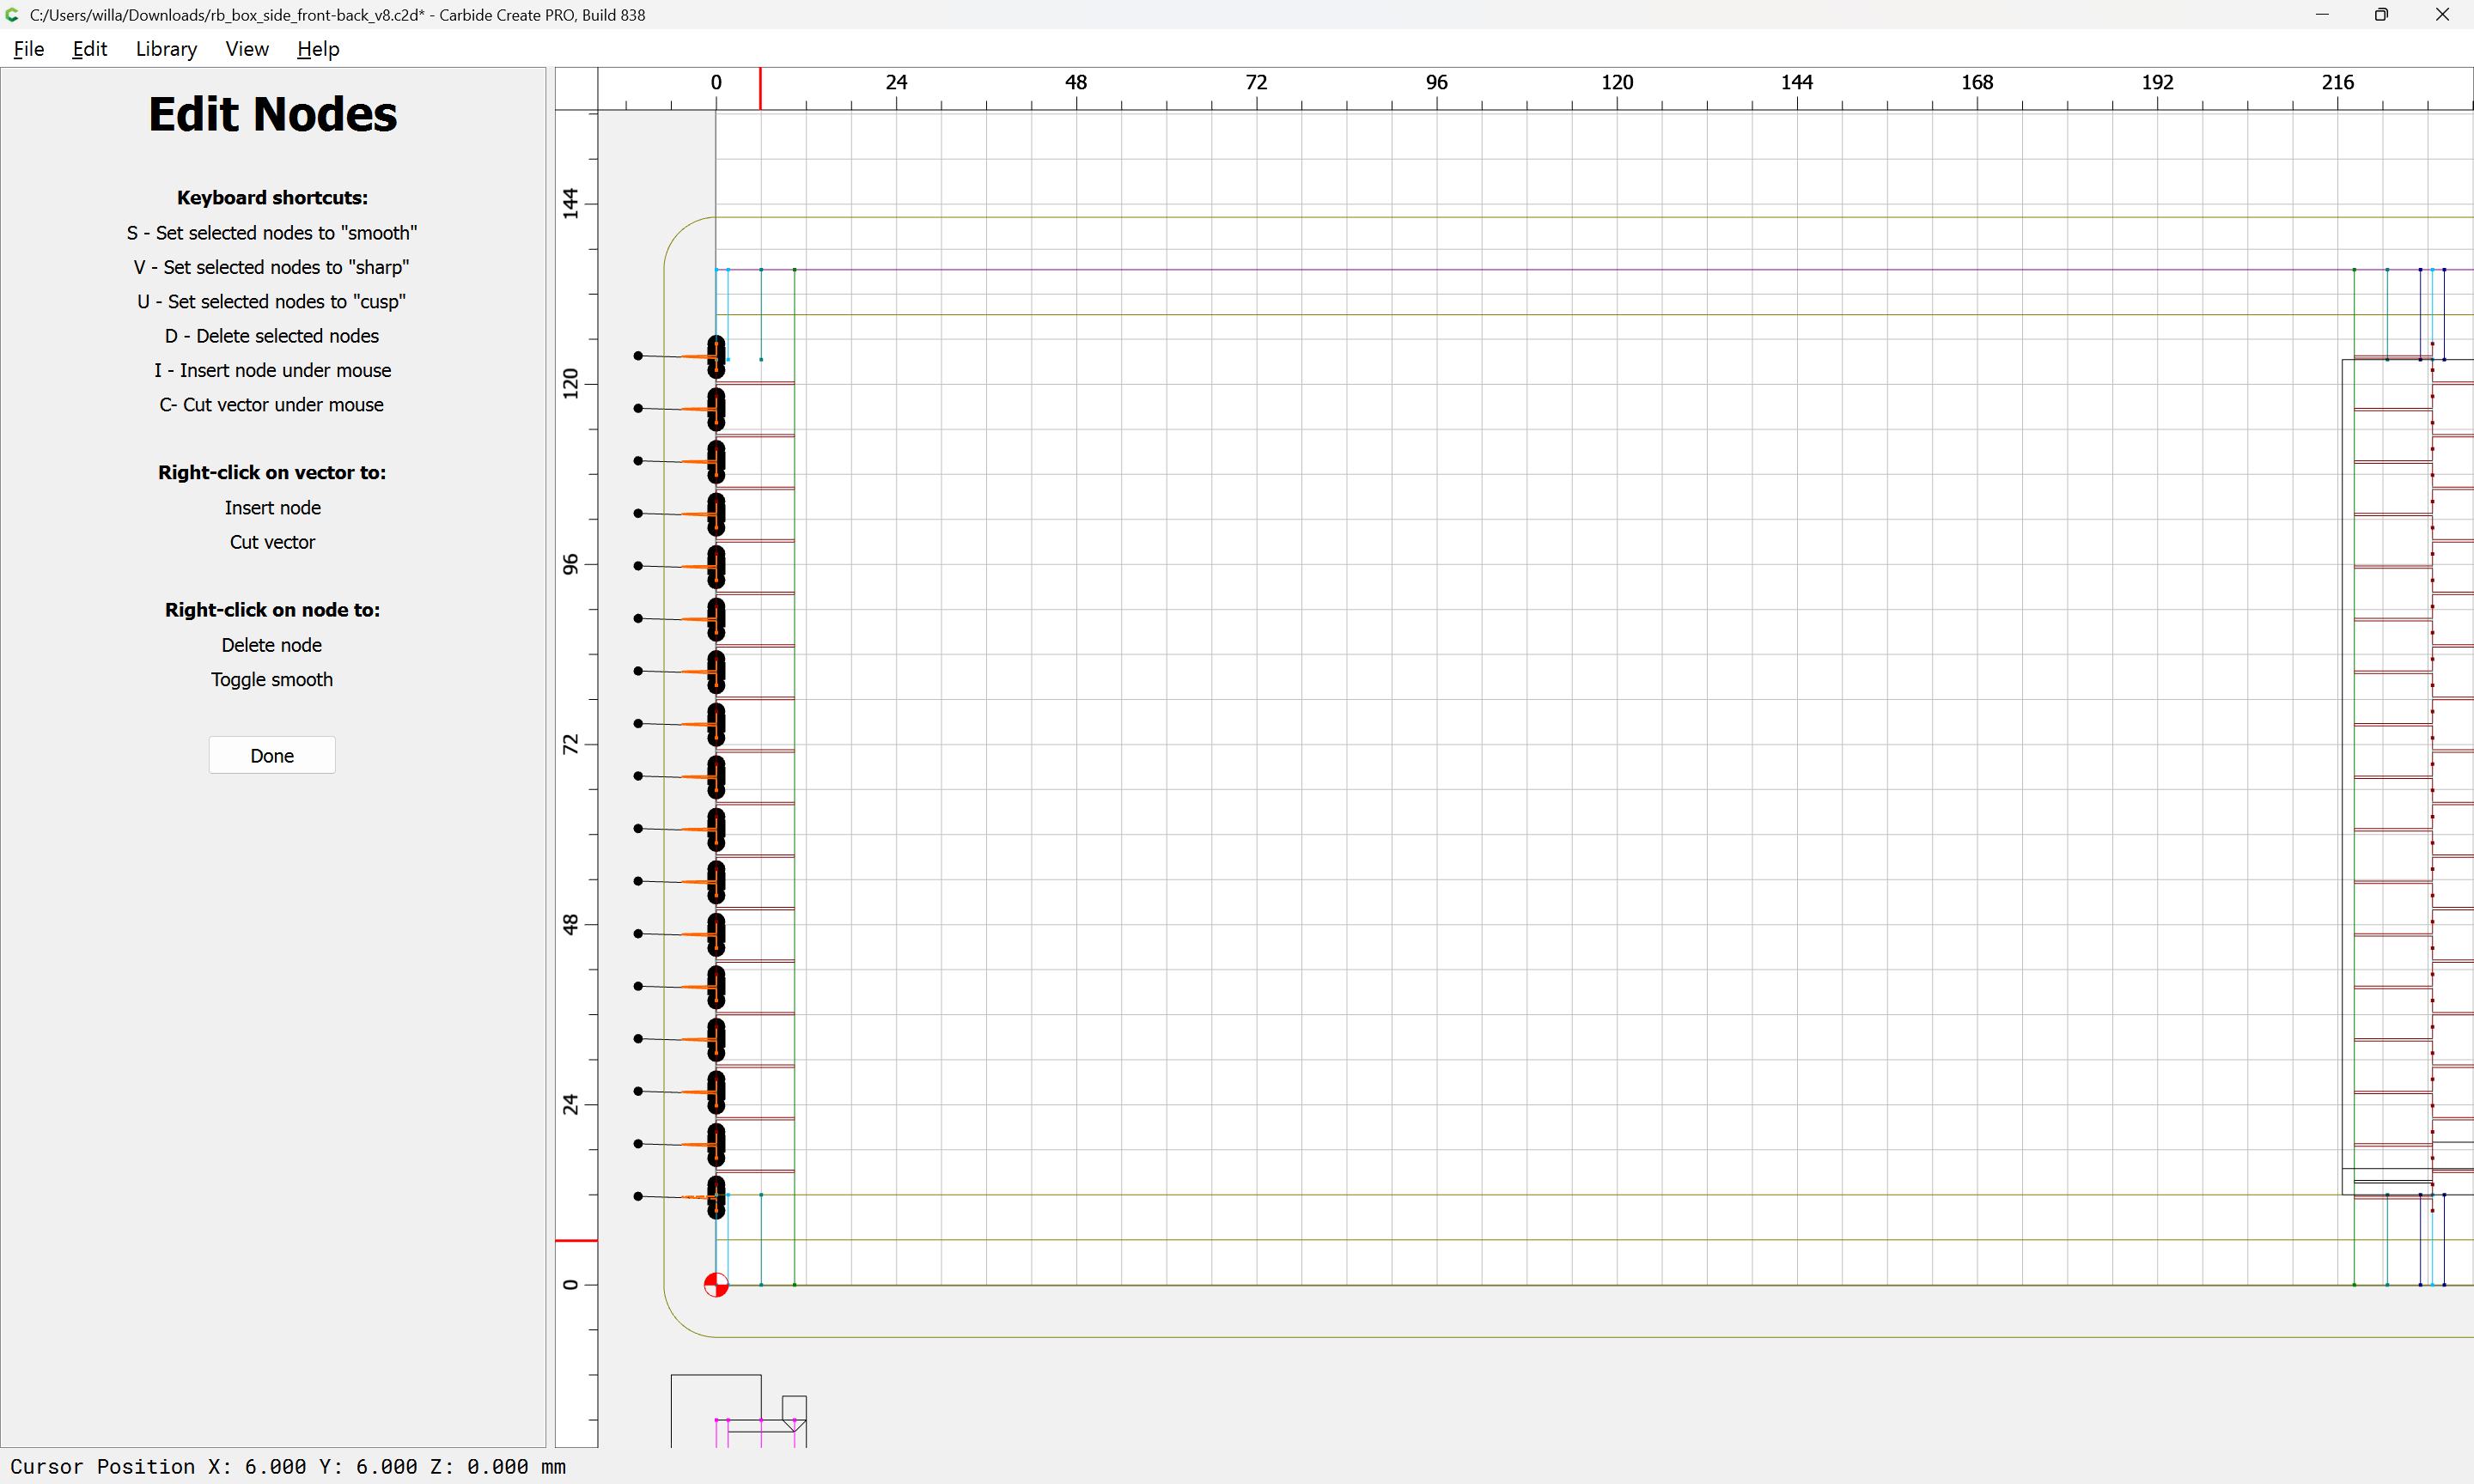Click the red cursor marker on horizontal ruler

pyautogui.click(x=760, y=88)
